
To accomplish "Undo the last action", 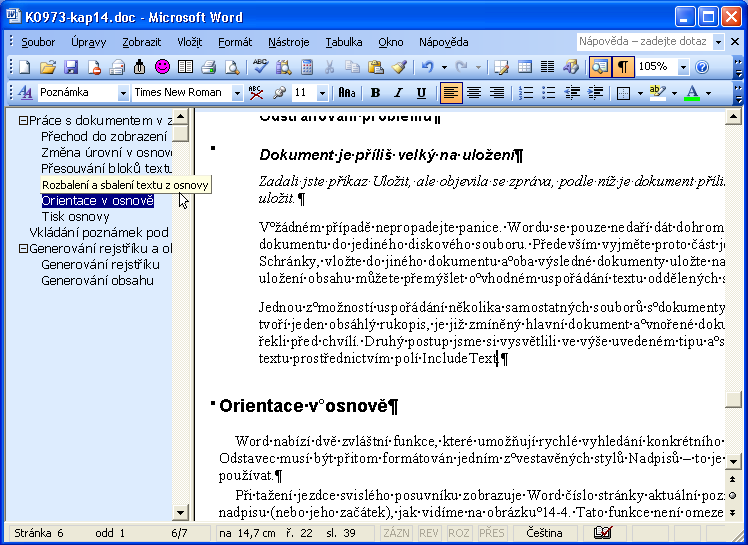I will click(x=427, y=67).
